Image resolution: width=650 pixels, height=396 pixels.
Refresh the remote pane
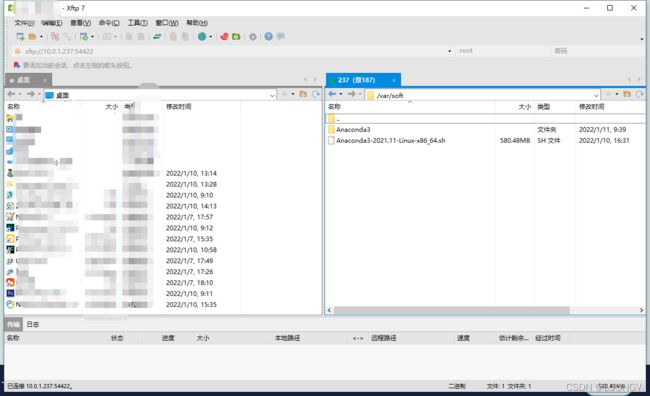point(640,94)
